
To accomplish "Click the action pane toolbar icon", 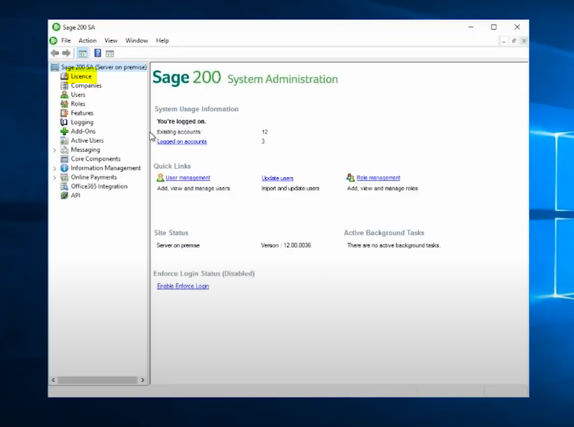I will coord(110,53).
